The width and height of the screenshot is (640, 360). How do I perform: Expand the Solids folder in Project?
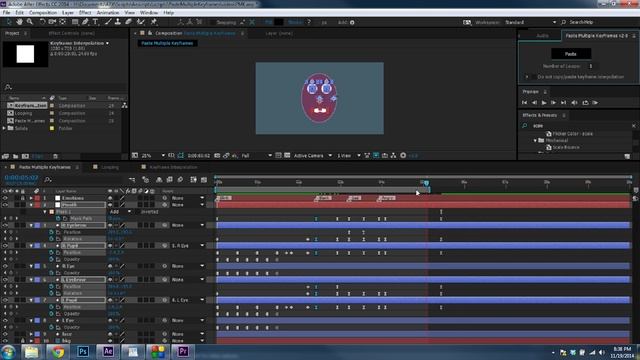(x=4, y=128)
